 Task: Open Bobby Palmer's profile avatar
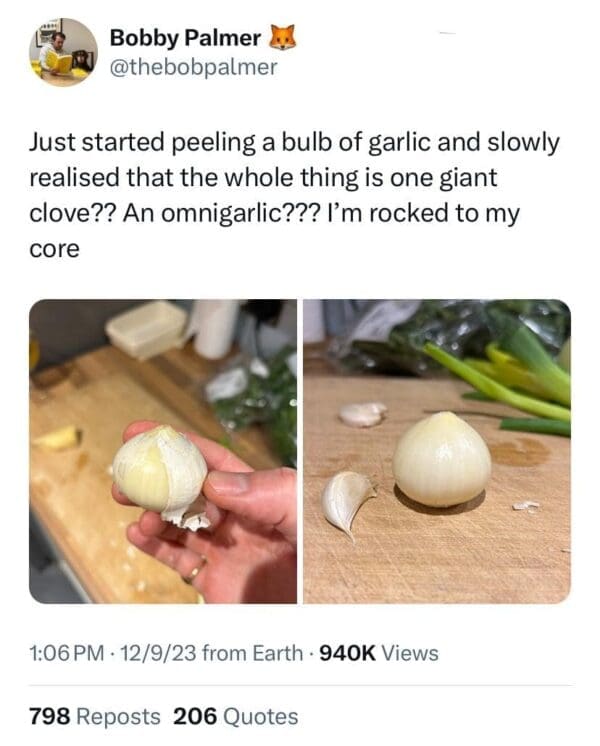pos(63,52)
